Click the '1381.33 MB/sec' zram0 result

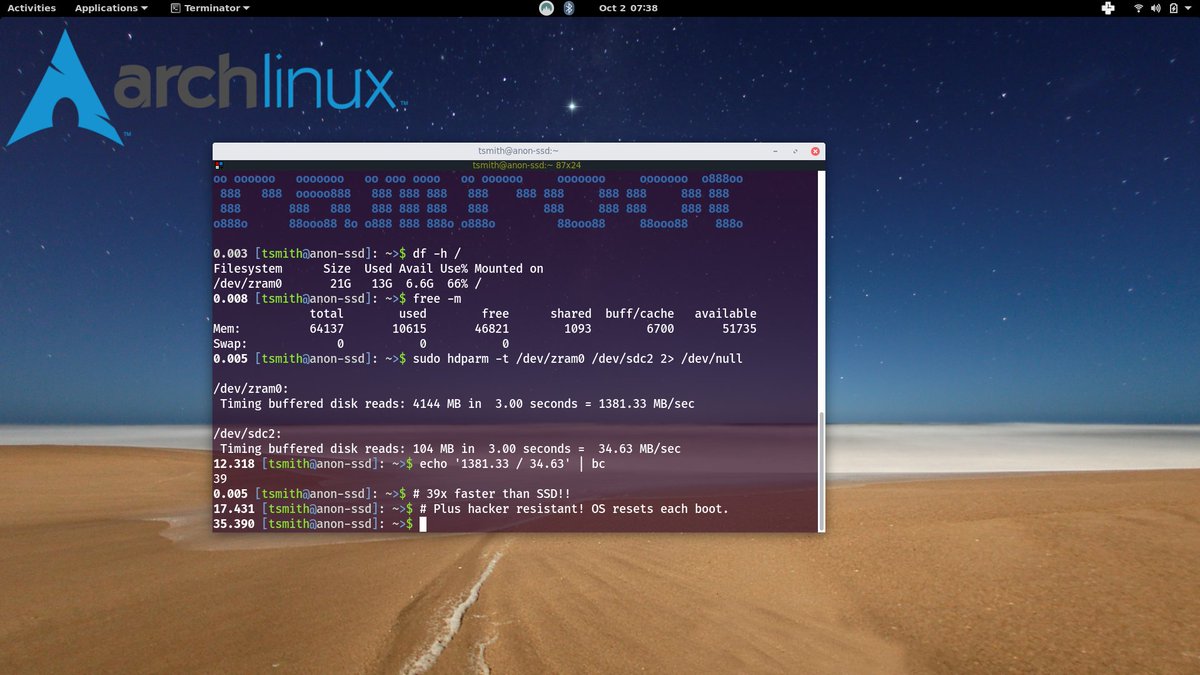click(646, 404)
